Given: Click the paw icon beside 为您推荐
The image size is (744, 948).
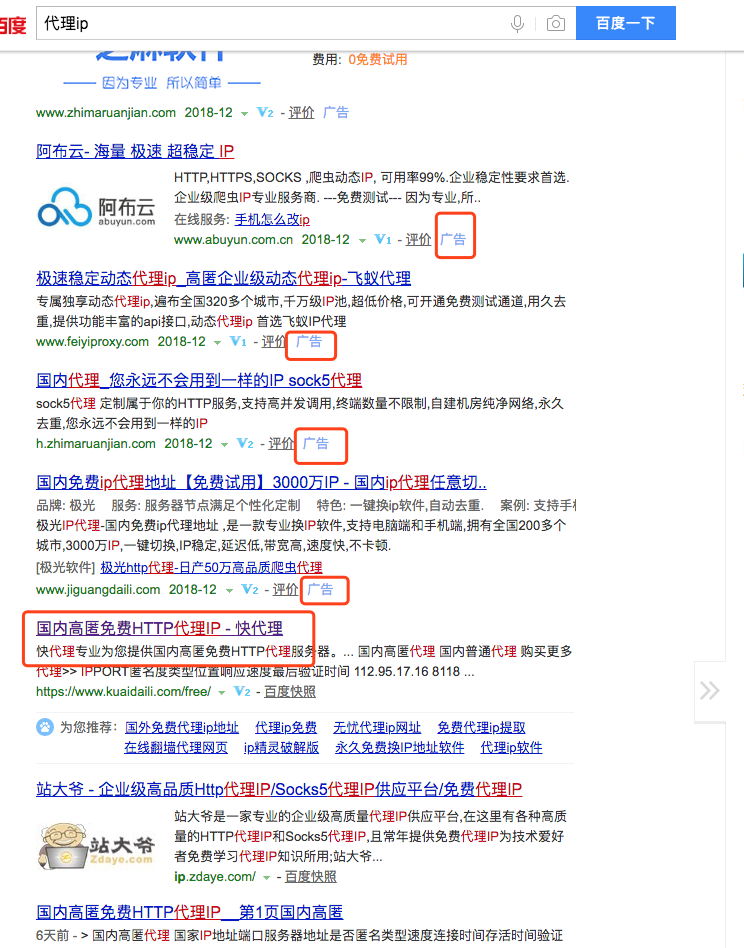Looking at the screenshot, I should coord(45,727).
